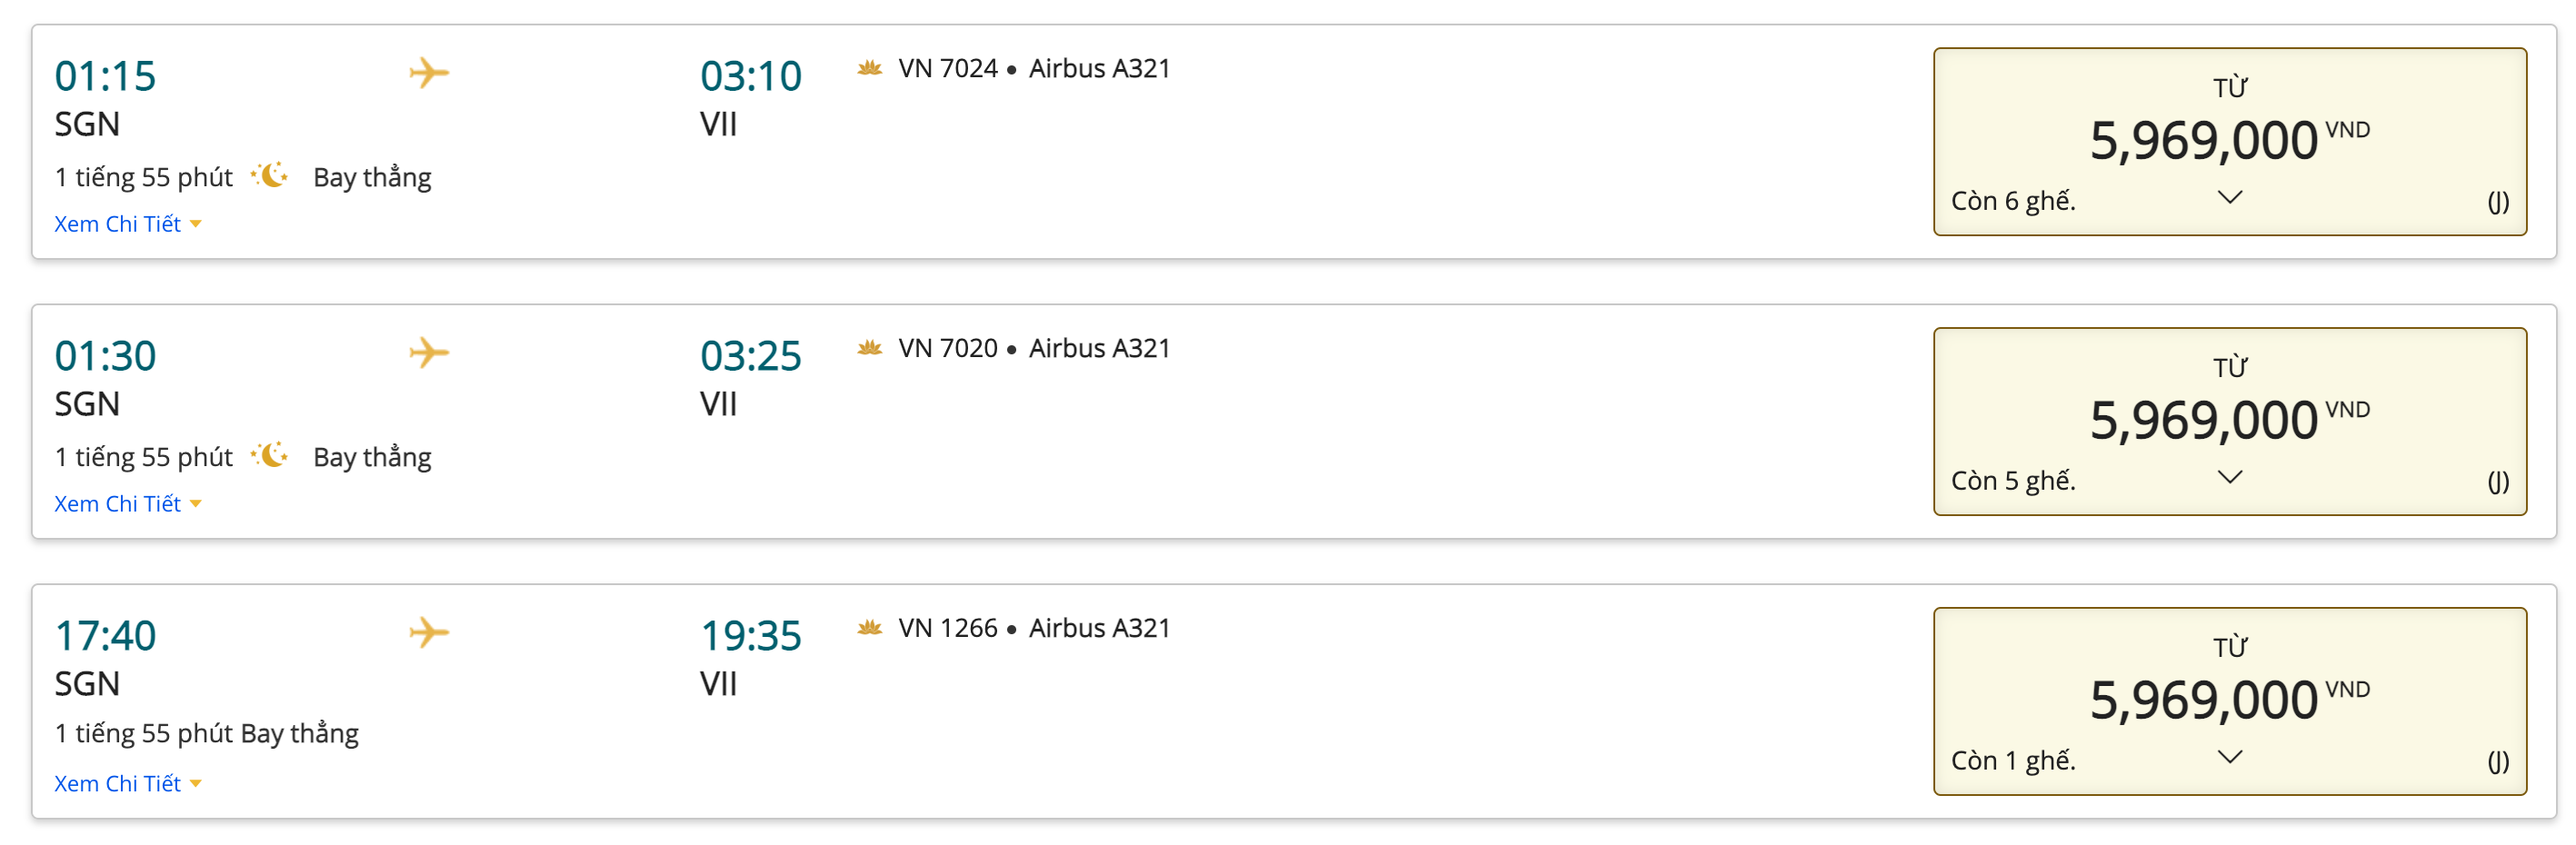Click the 17:40 departure time
This screenshot has width=2576, height=845.
(105, 636)
